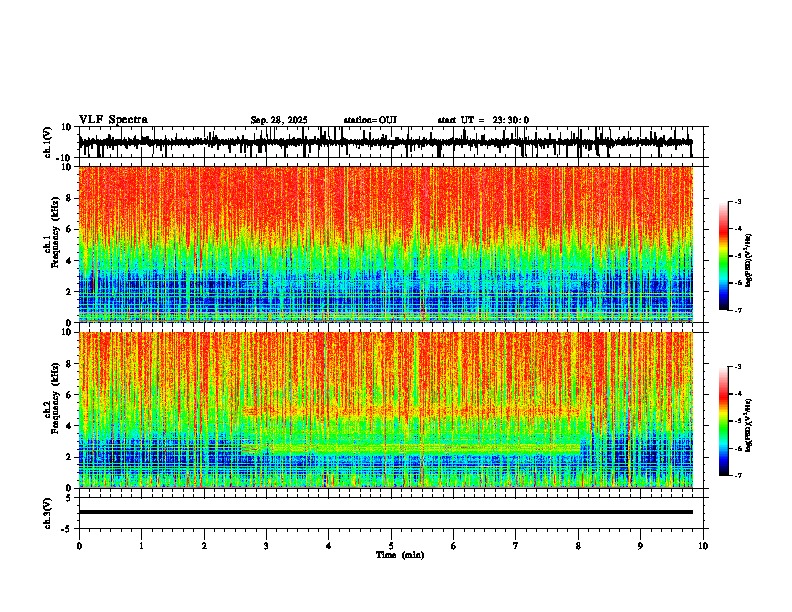Click the flat ch.3 black trace line
792x612 pixels.
click(386, 512)
